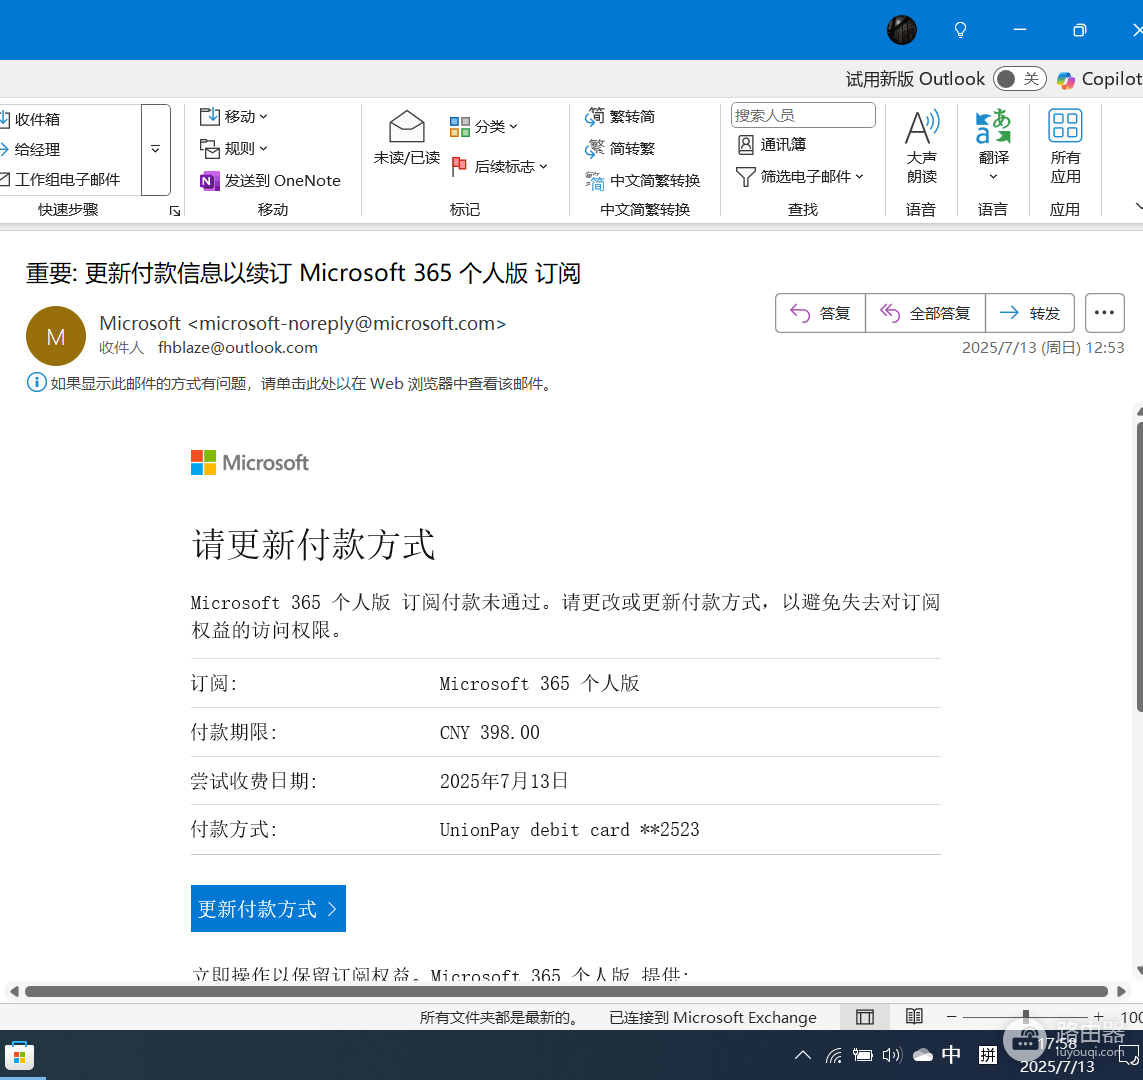
Task: Click the zoom slider handle
Action: pos(1026,1017)
